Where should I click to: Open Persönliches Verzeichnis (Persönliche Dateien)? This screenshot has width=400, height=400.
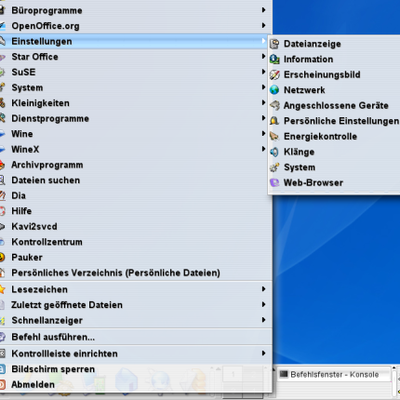coord(135,273)
